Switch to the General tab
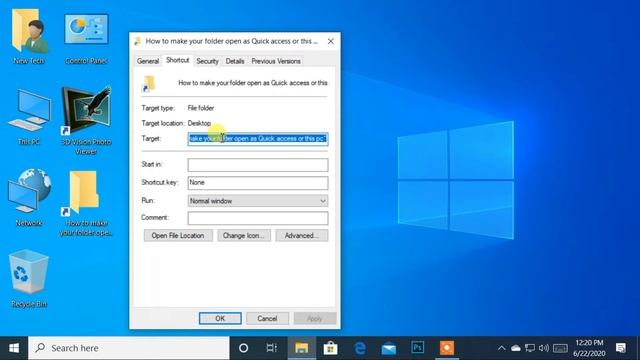640x360 pixels. pos(148,61)
